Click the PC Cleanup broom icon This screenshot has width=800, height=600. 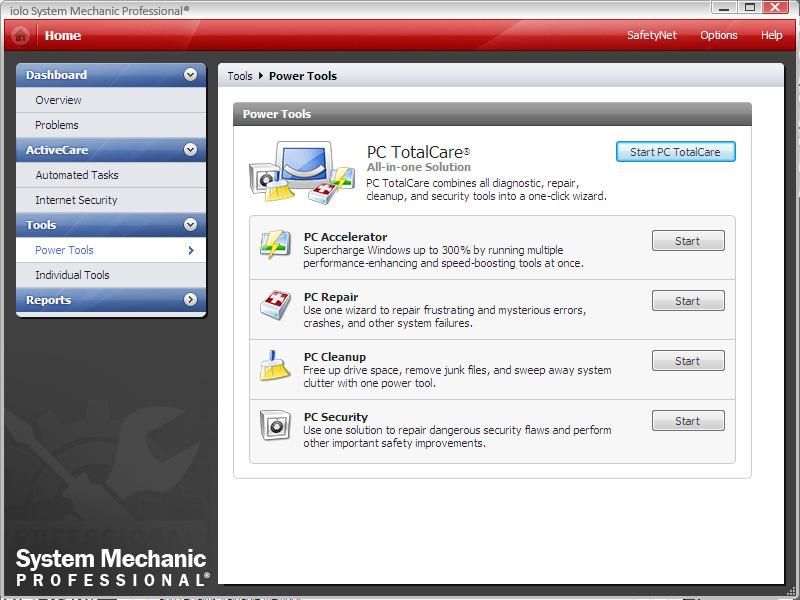(275, 365)
